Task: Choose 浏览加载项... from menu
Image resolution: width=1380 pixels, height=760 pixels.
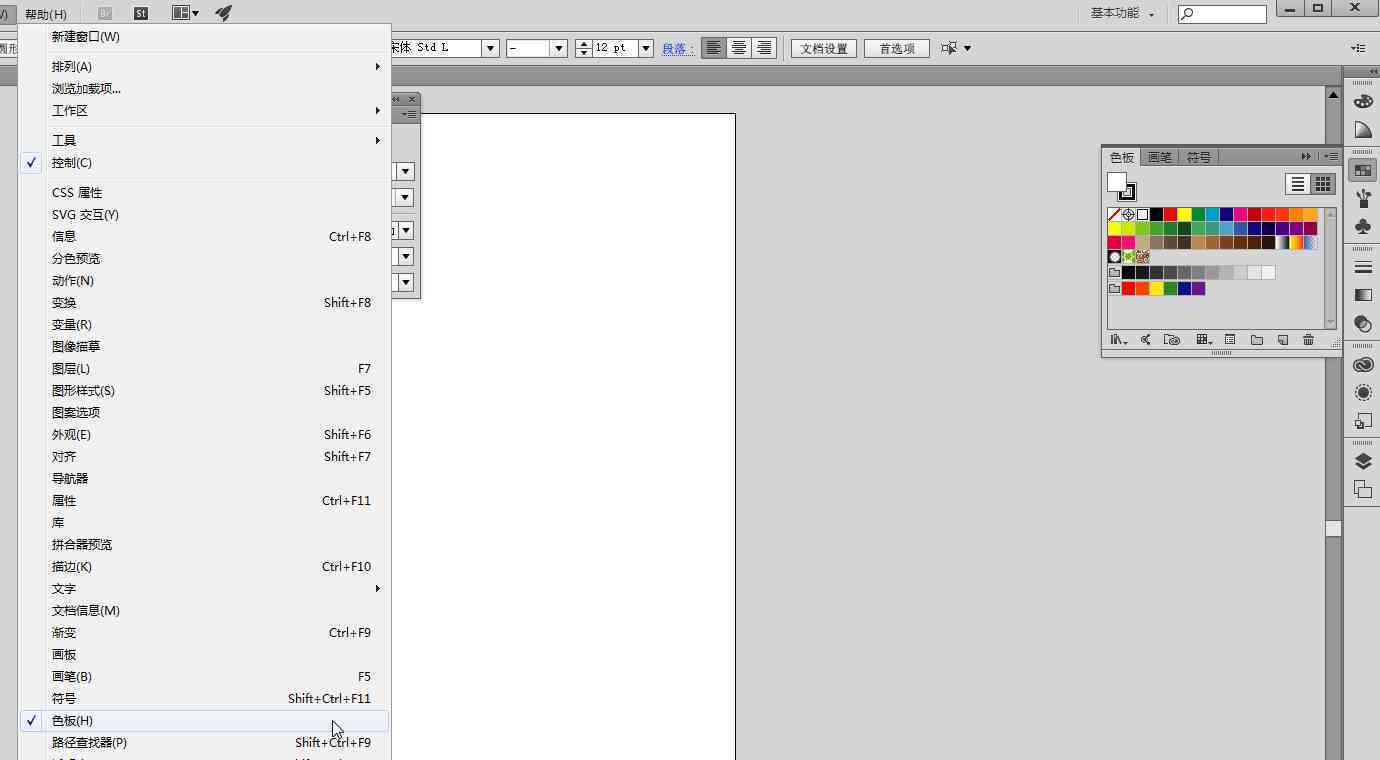Action: tap(204, 89)
